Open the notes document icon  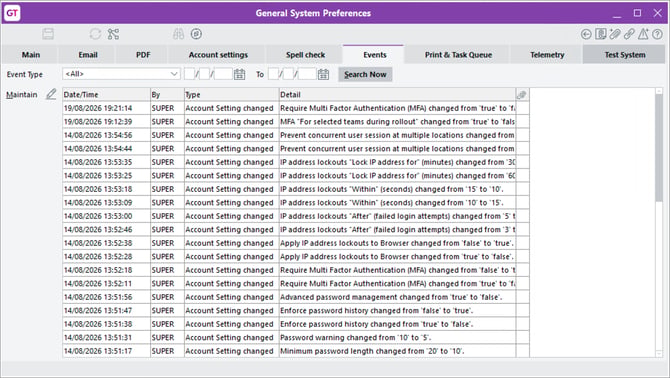coord(600,34)
